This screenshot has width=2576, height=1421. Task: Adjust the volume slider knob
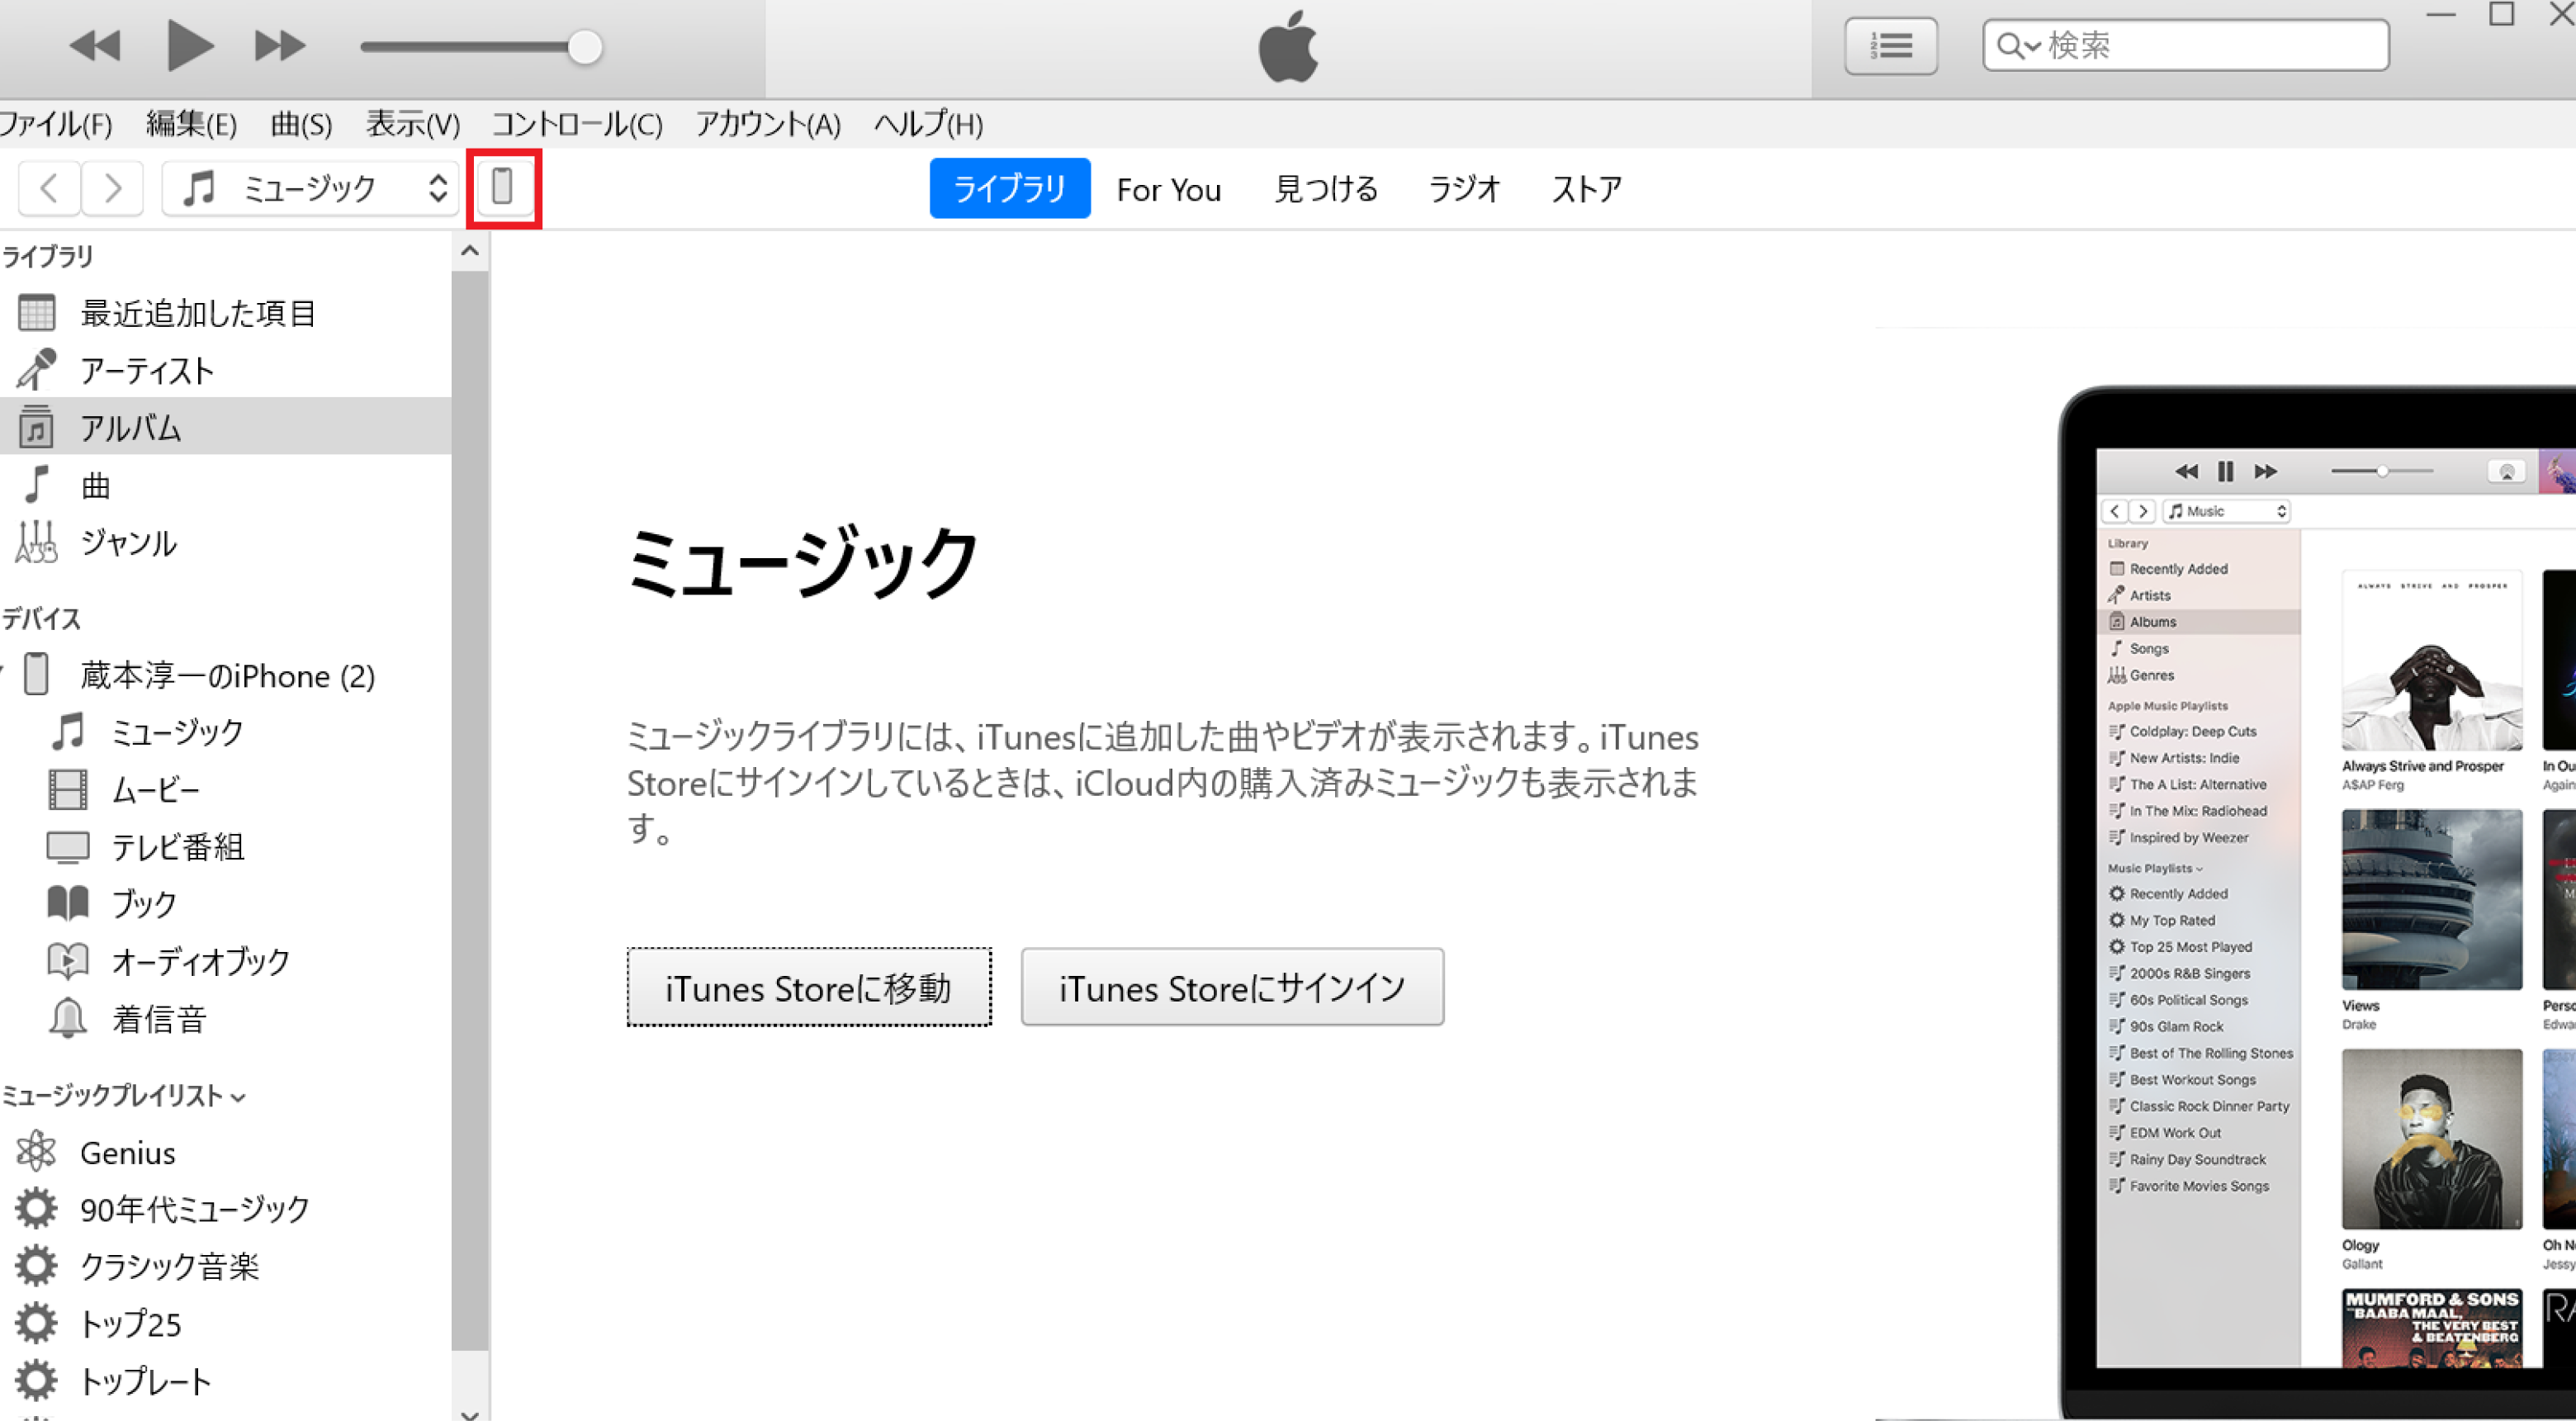(x=584, y=47)
